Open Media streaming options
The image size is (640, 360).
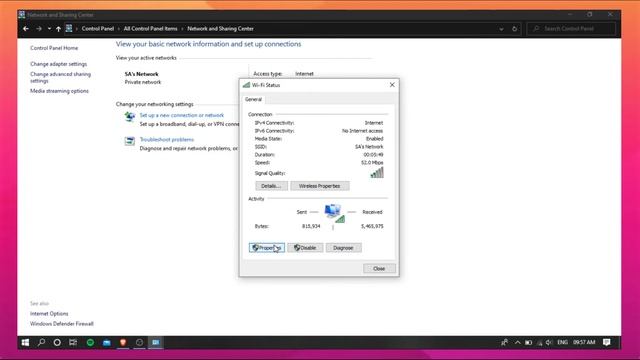[59, 91]
